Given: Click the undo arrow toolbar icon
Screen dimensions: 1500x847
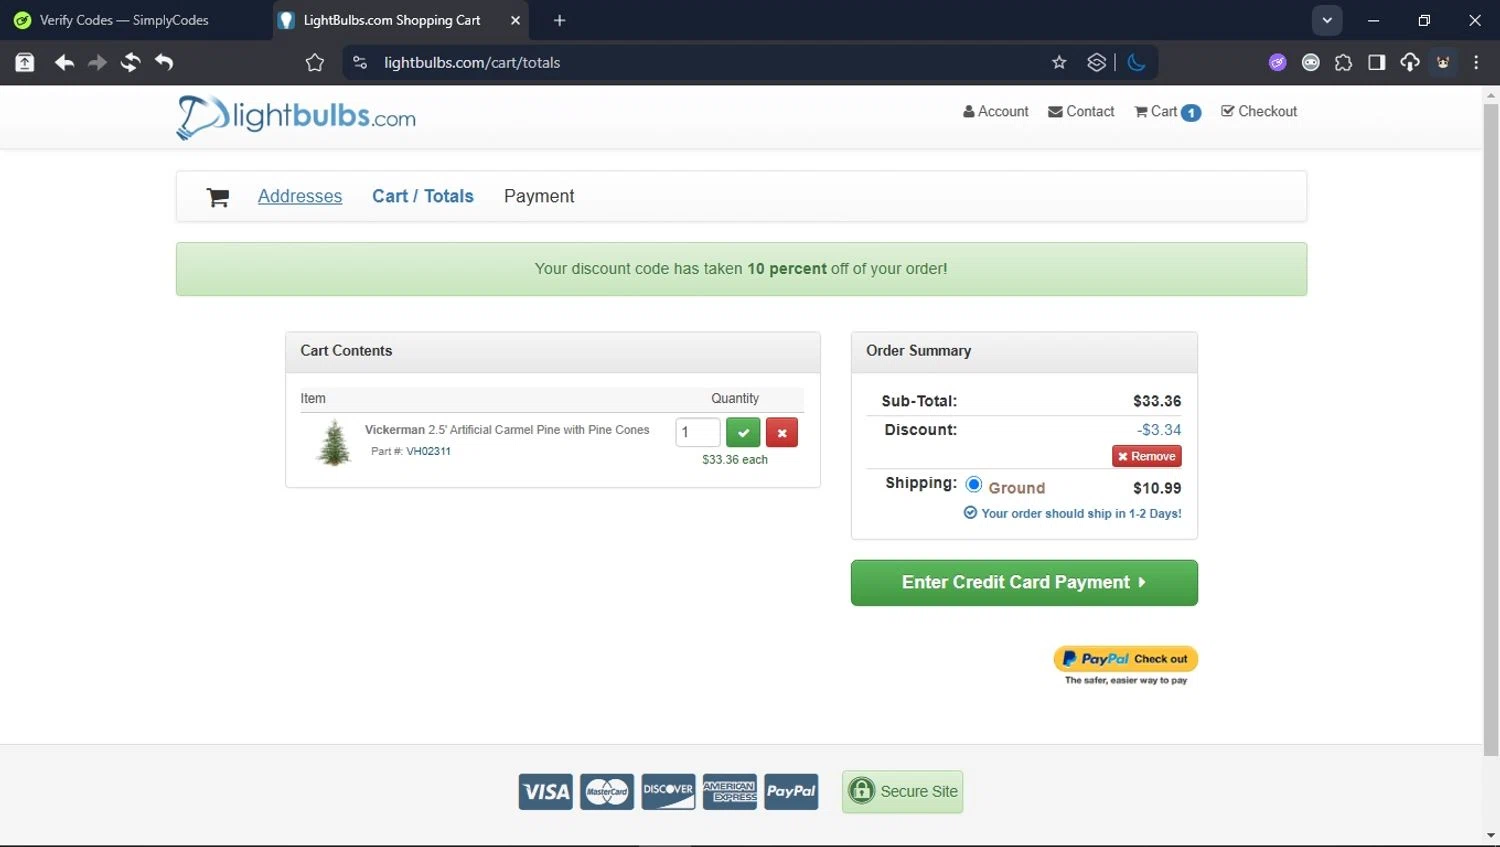Looking at the screenshot, I should [164, 62].
